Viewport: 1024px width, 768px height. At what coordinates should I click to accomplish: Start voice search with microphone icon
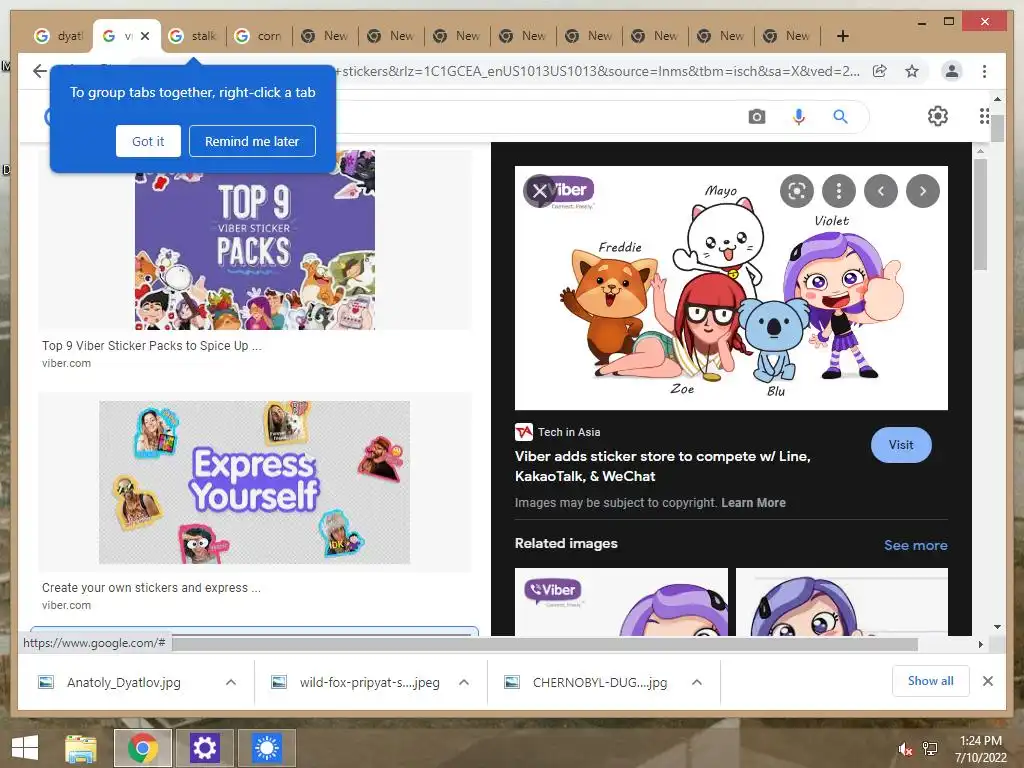(x=798, y=117)
